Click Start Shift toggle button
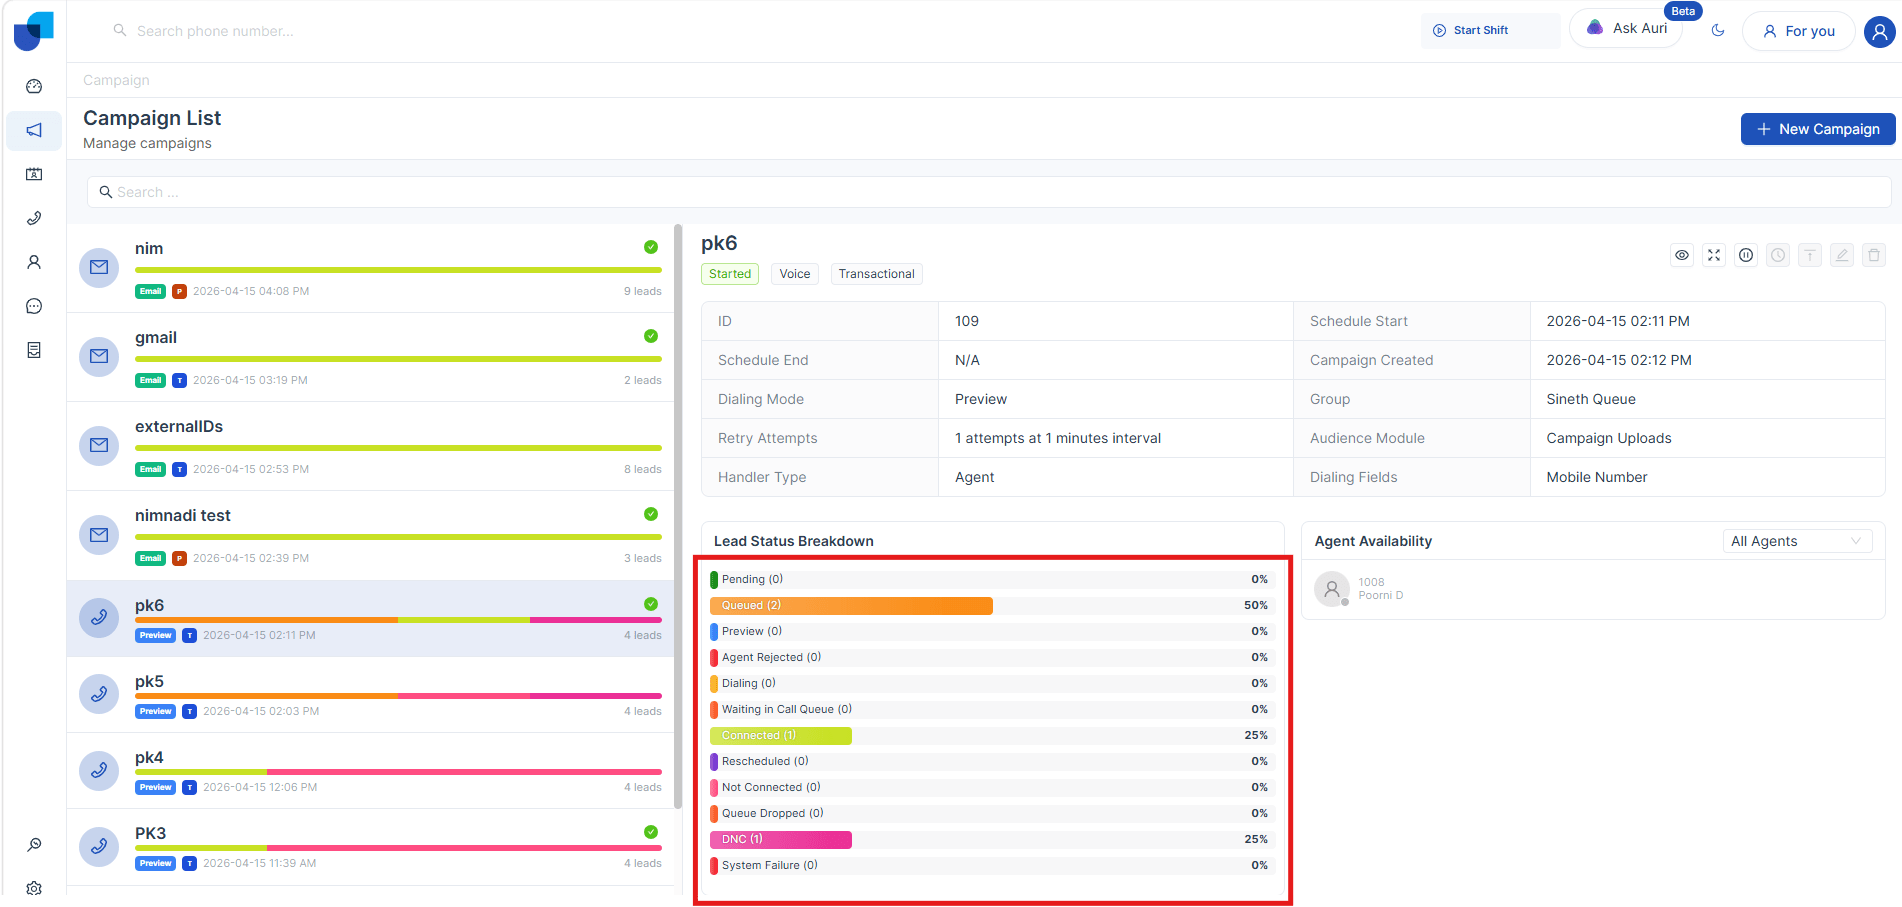This screenshot has height=907, width=1902. click(1489, 30)
